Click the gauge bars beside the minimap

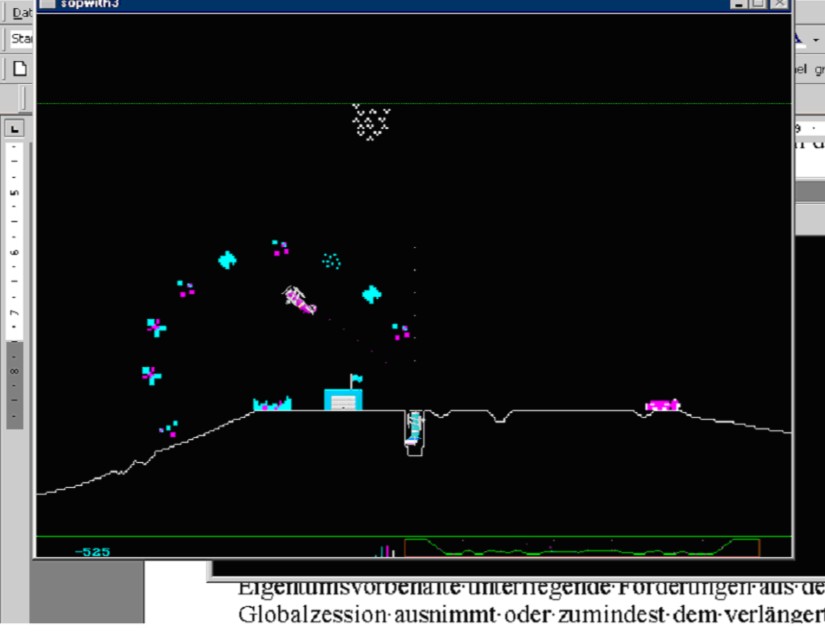point(385,551)
